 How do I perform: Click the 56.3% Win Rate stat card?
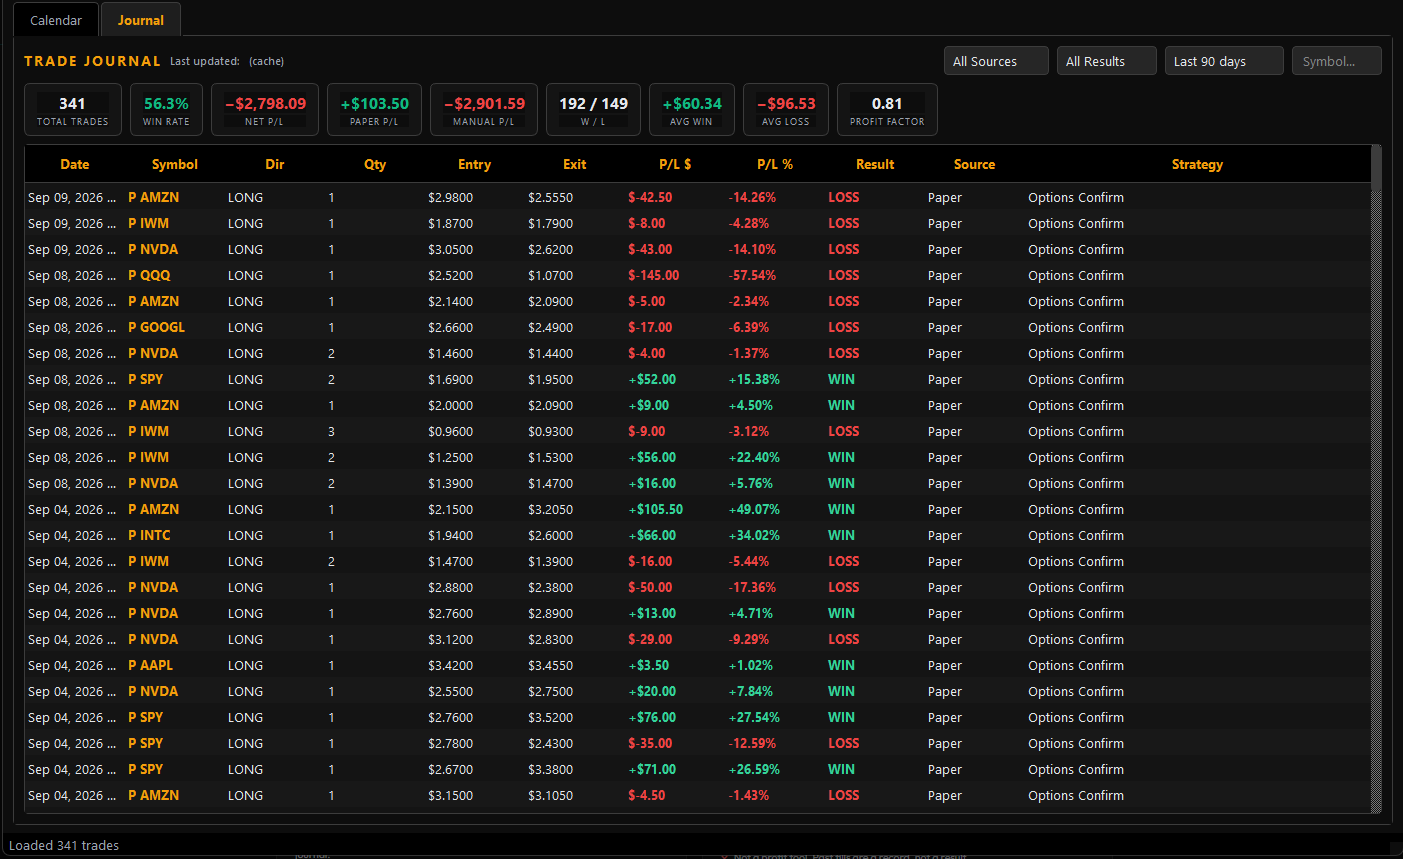point(166,109)
